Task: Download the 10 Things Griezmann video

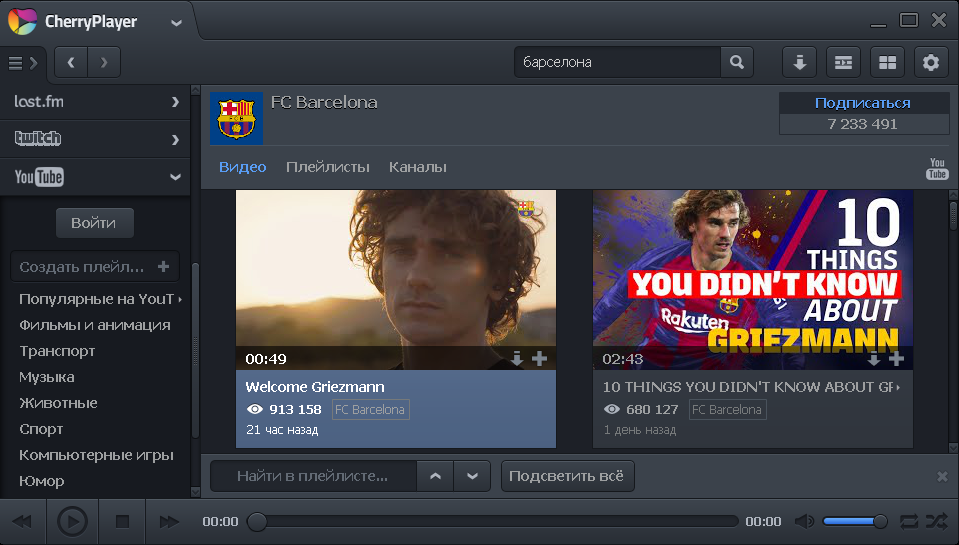Action: [x=875, y=358]
